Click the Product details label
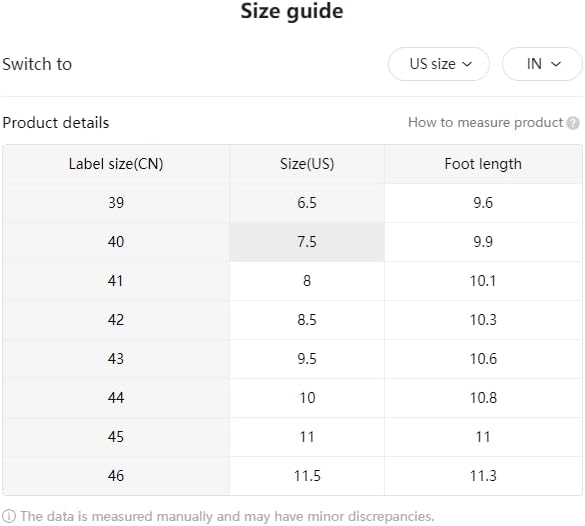585x526 pixels. click(x=56, y=123)
